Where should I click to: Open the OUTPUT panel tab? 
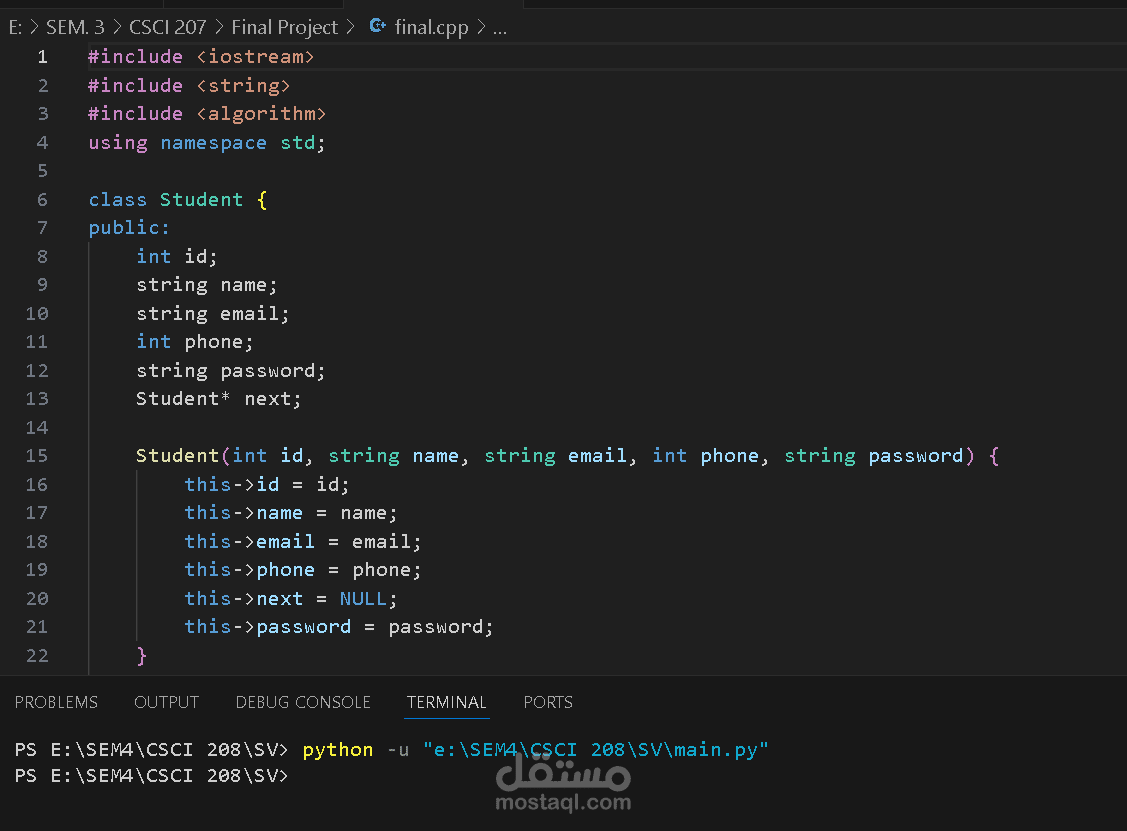click(166, 702)
